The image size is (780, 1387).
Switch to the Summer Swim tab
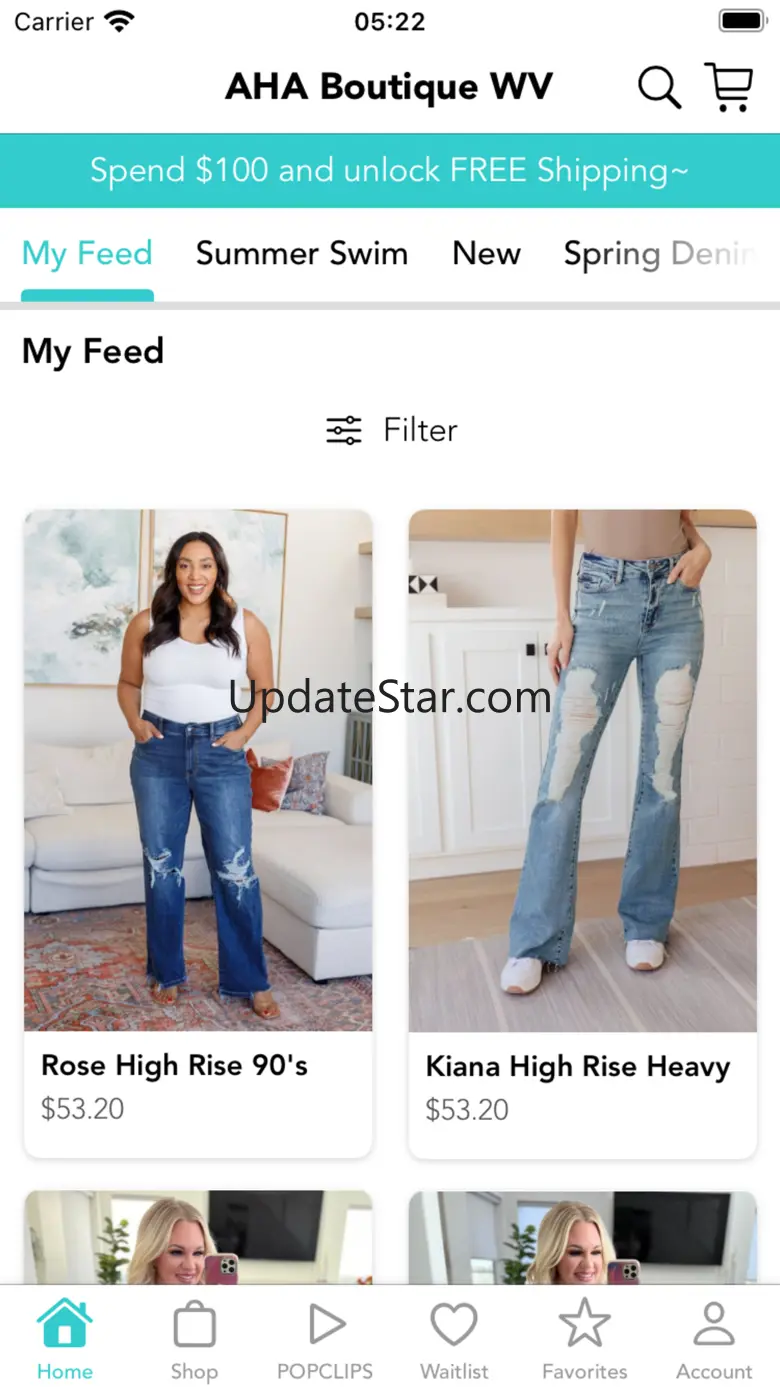[302, 254]
